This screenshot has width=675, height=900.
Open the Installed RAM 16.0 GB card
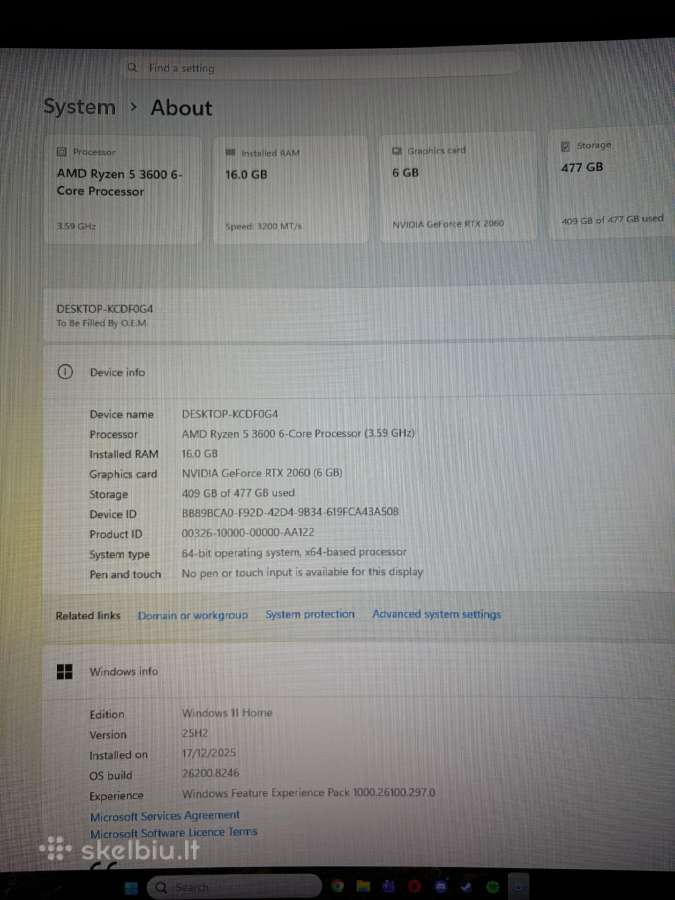tap(290, 191)
